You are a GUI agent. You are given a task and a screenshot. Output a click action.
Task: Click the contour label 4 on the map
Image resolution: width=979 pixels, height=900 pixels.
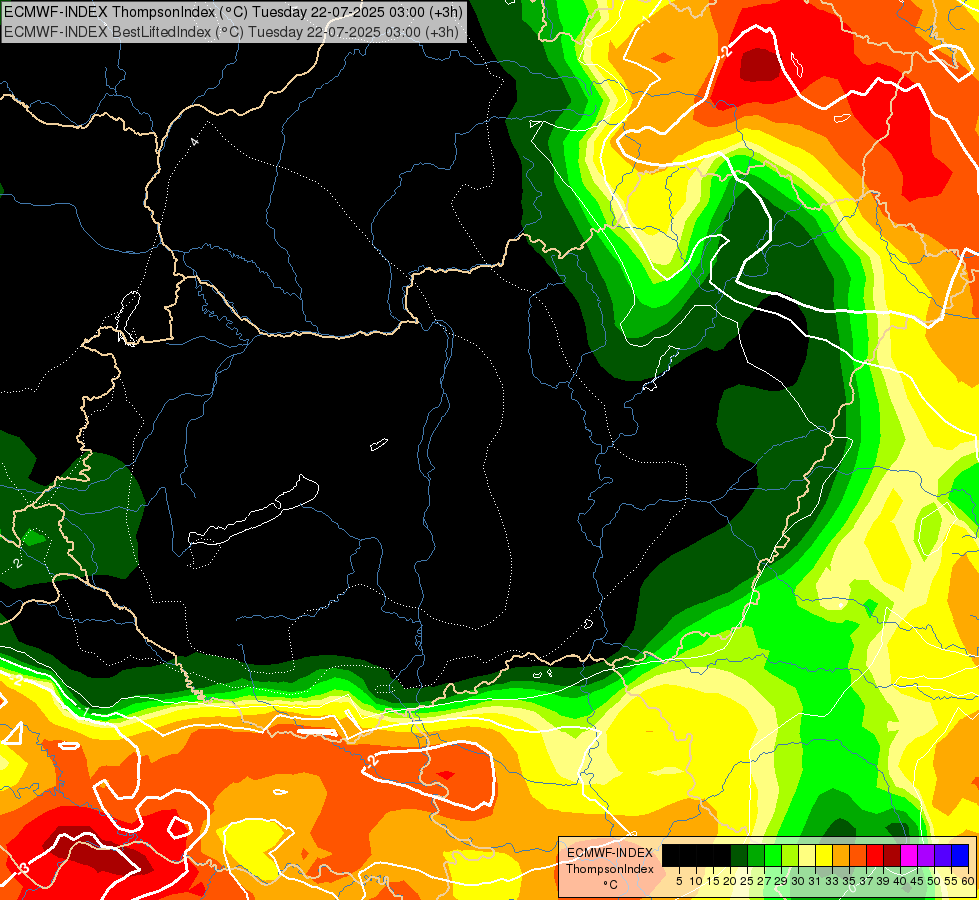(x=194, y=142)
